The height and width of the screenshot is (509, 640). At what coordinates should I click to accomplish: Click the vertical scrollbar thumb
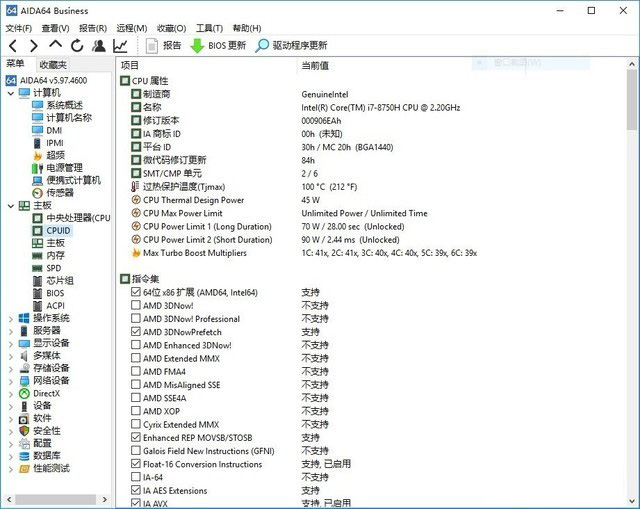click(631, 100)
